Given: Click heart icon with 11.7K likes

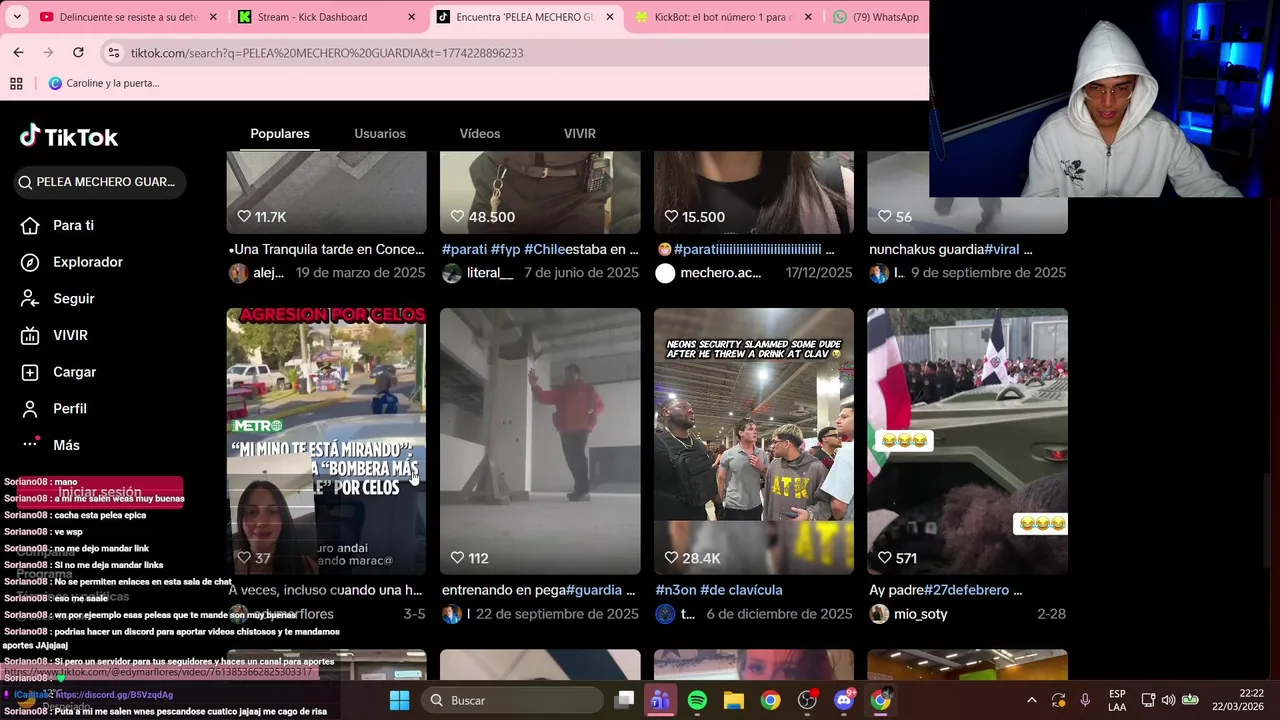Looking at the screenshot, I should 244,216.
